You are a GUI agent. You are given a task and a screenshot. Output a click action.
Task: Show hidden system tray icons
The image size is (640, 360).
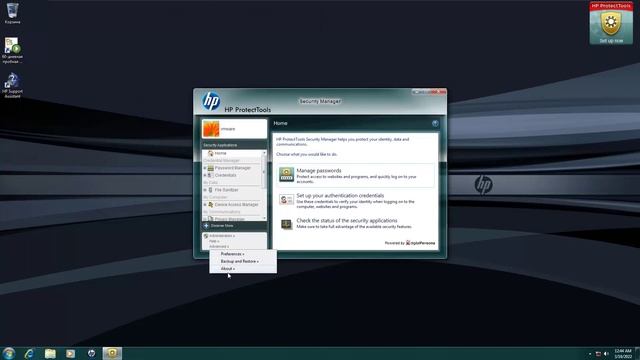pos(590,354)
